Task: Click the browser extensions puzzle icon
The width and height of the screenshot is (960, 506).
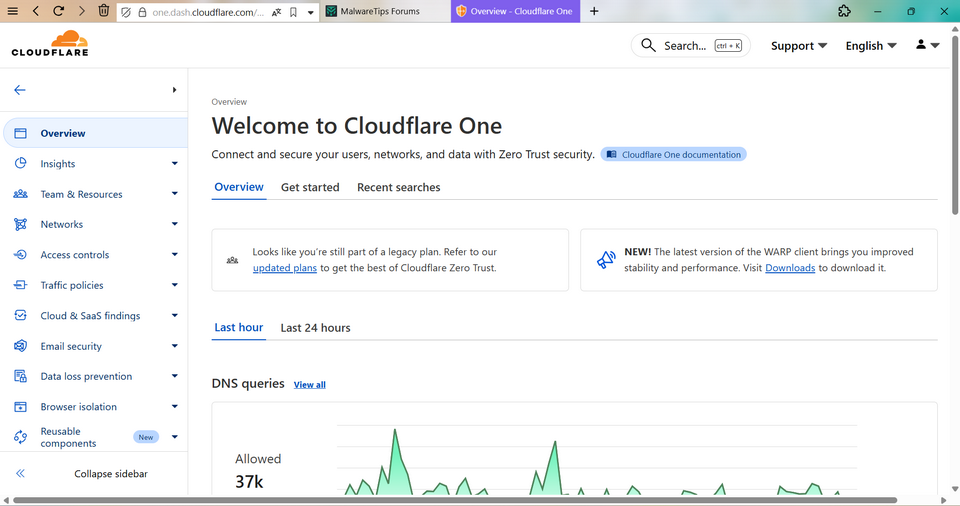Action: click(845, 11)
